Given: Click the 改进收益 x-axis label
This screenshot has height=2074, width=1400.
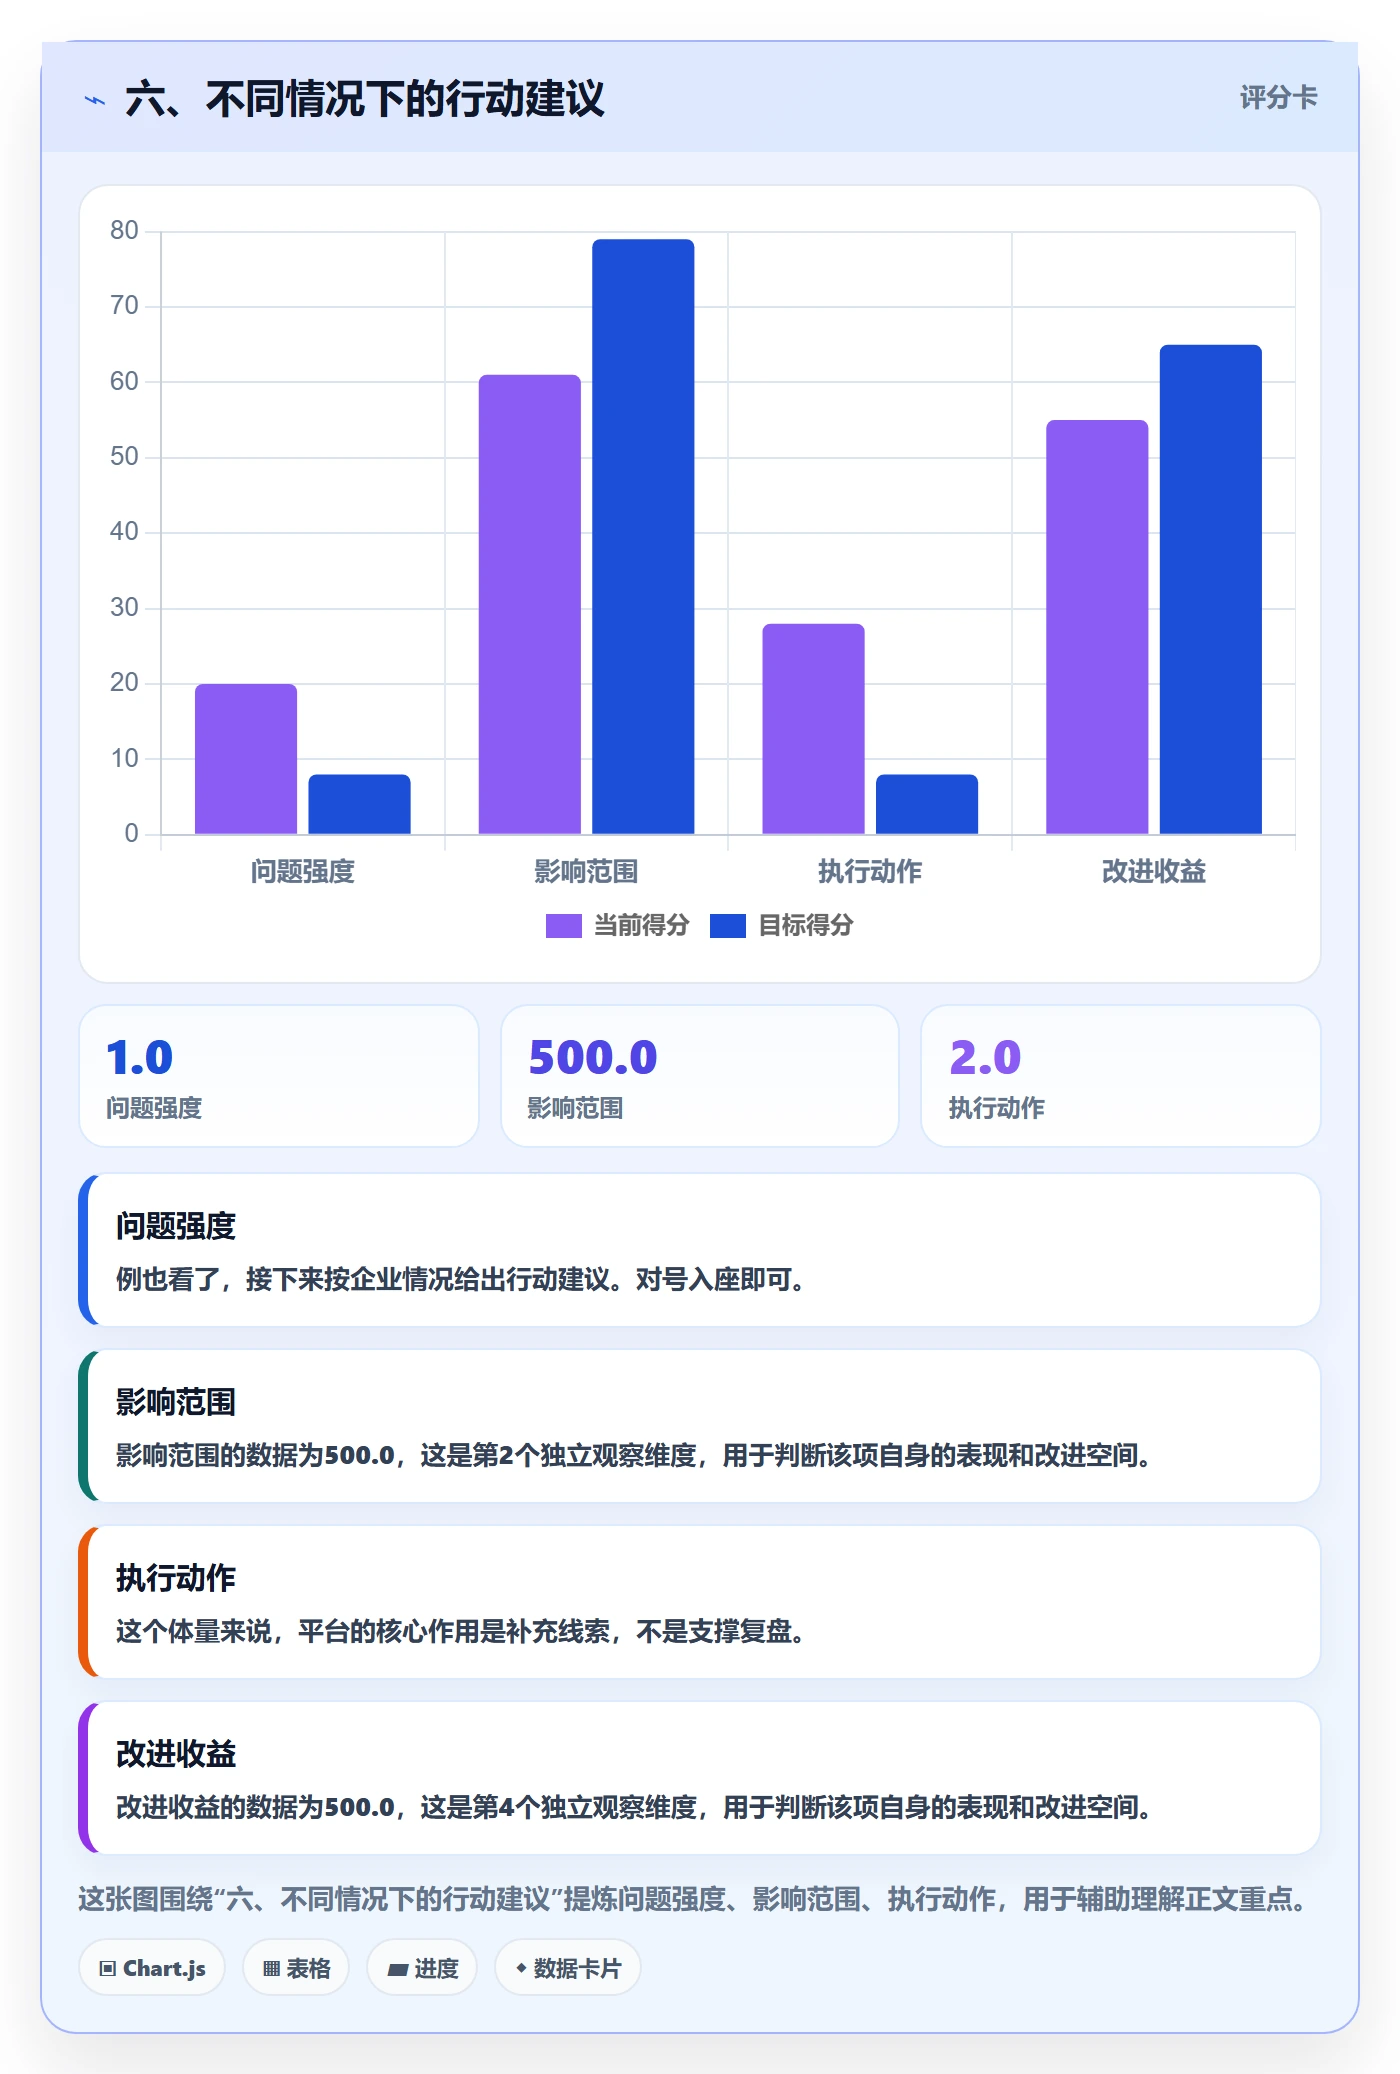Looking at the screenshot, I should point(1154,871).
